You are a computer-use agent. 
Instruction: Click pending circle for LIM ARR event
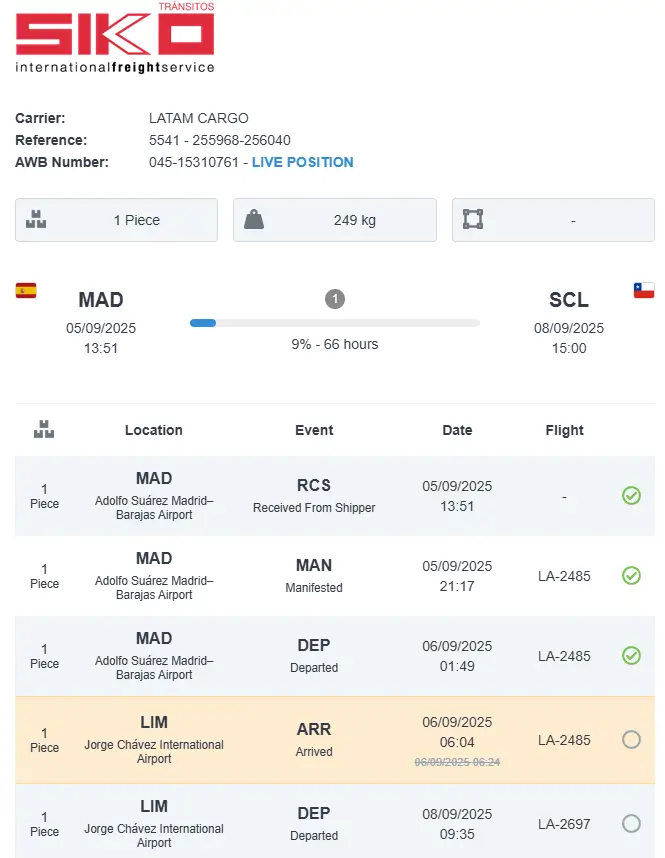631,740
